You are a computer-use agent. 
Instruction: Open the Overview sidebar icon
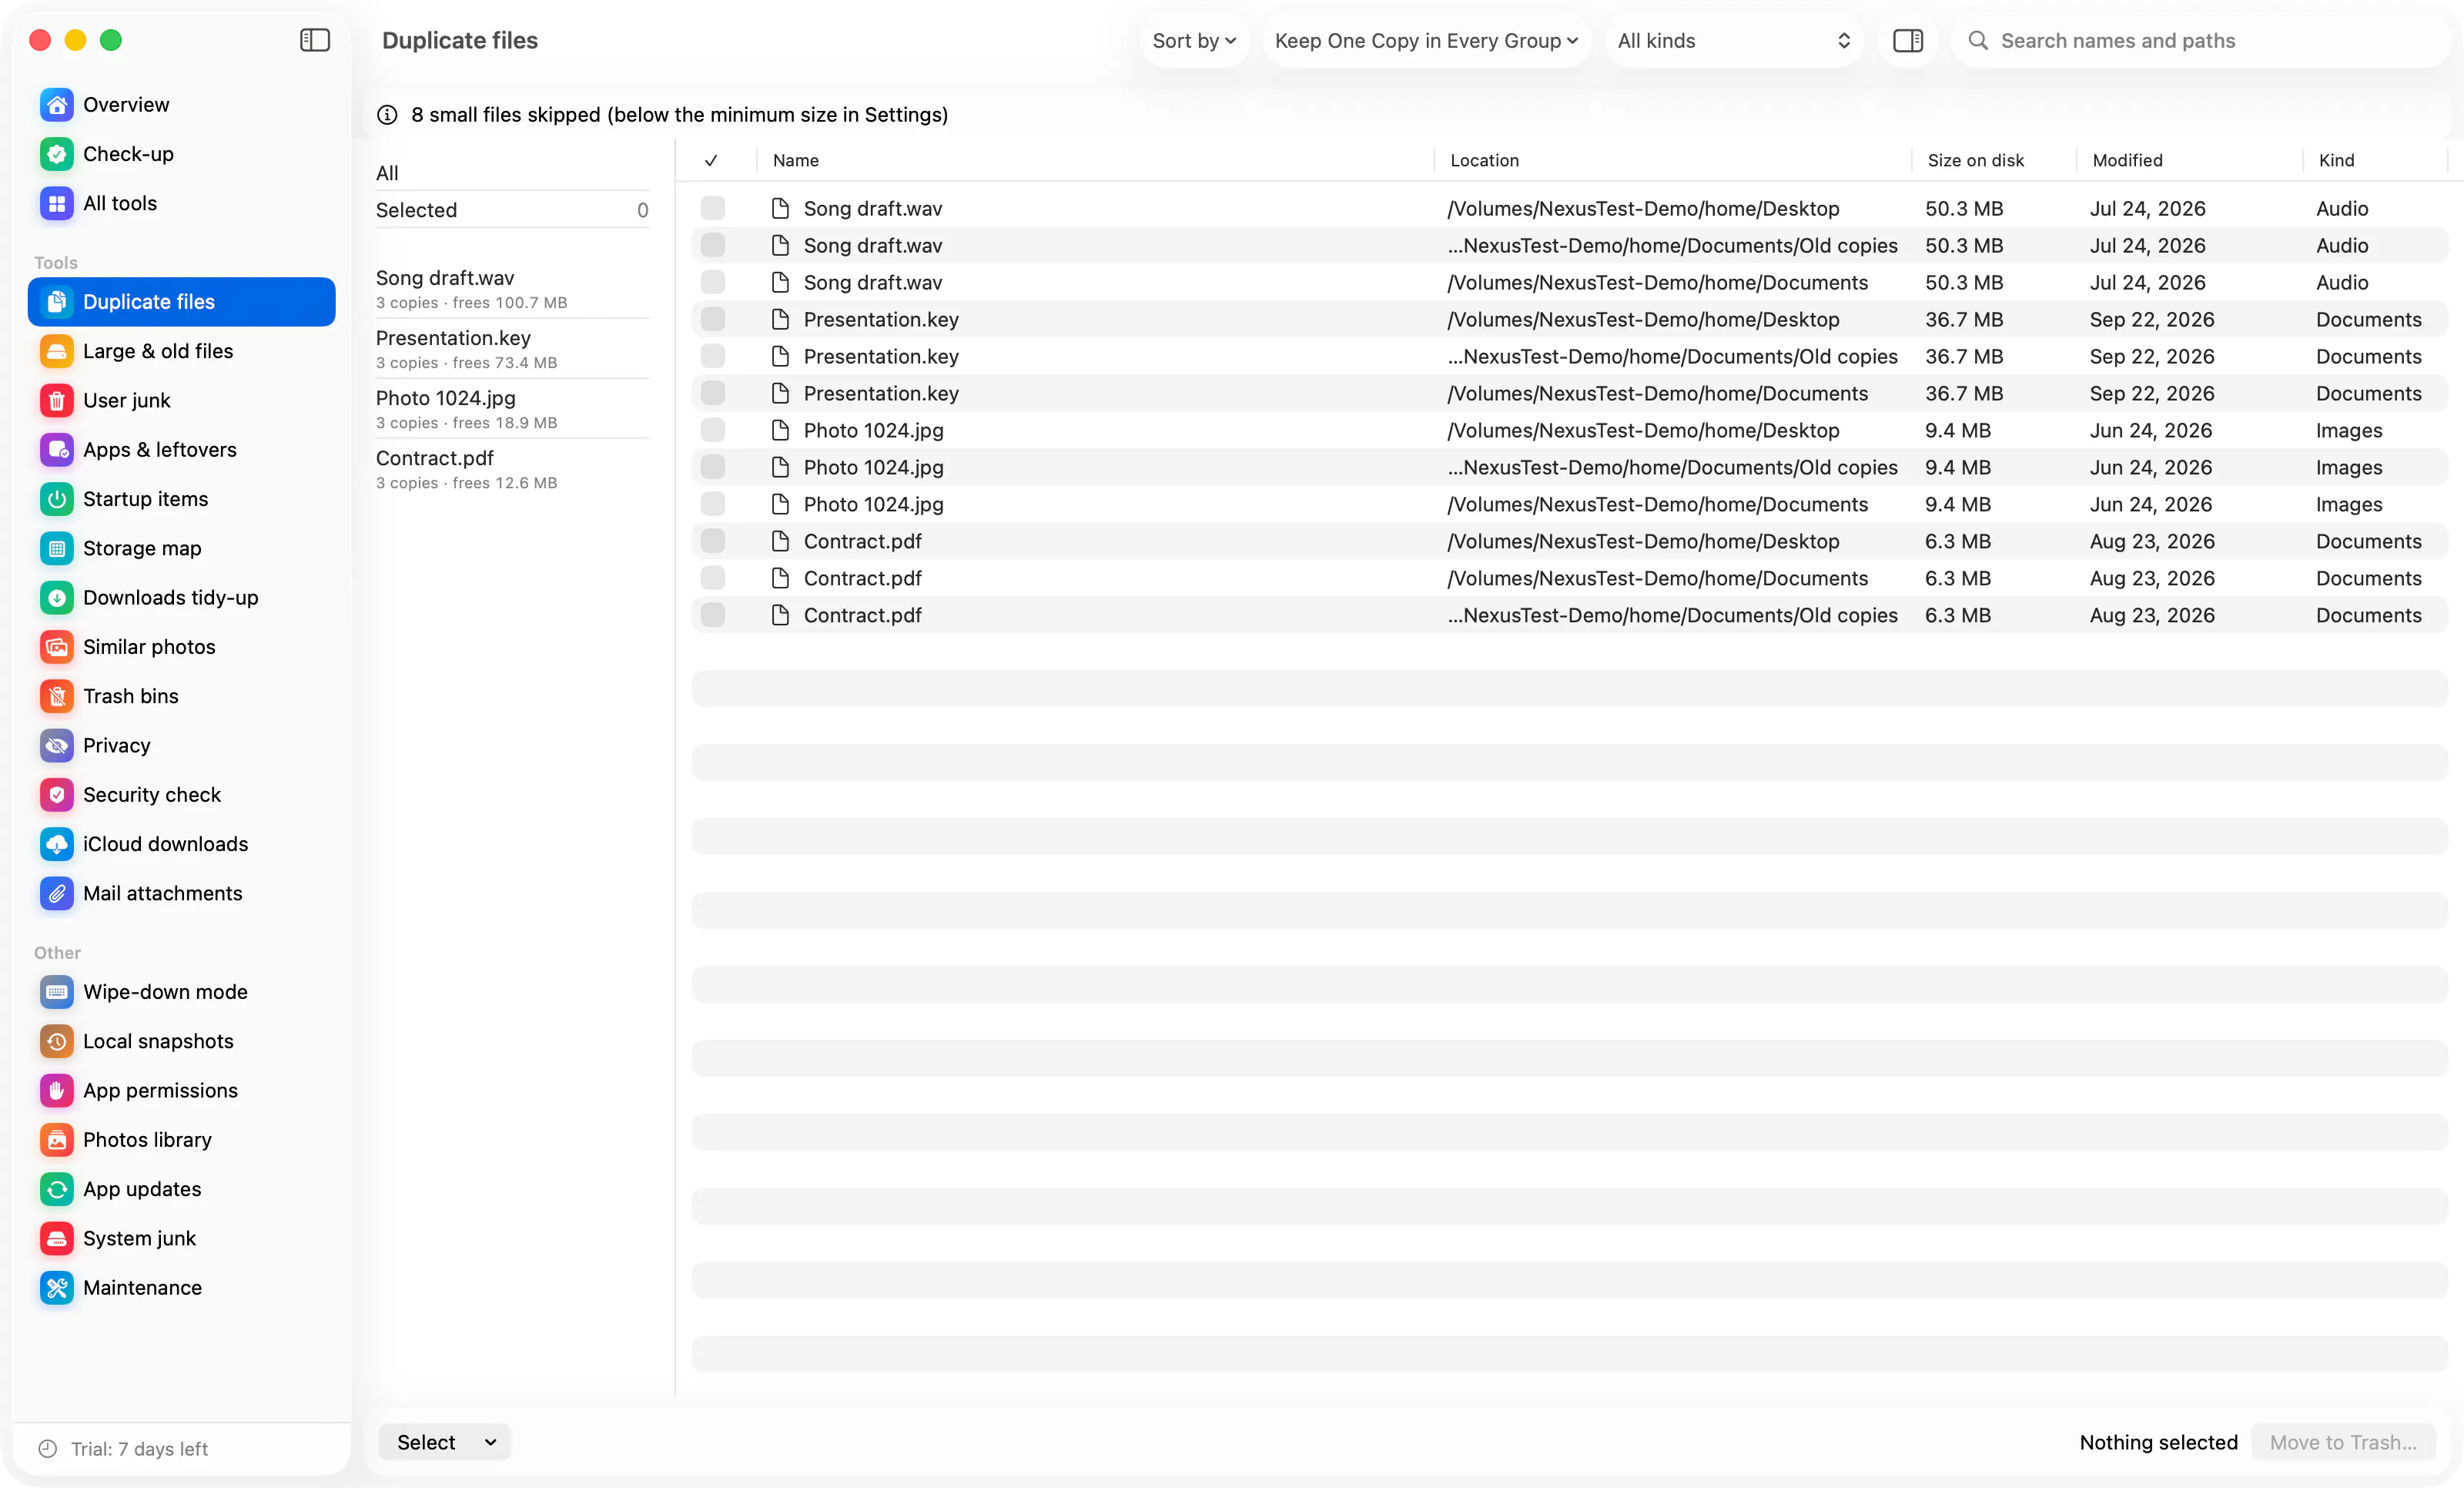point(57,105)
